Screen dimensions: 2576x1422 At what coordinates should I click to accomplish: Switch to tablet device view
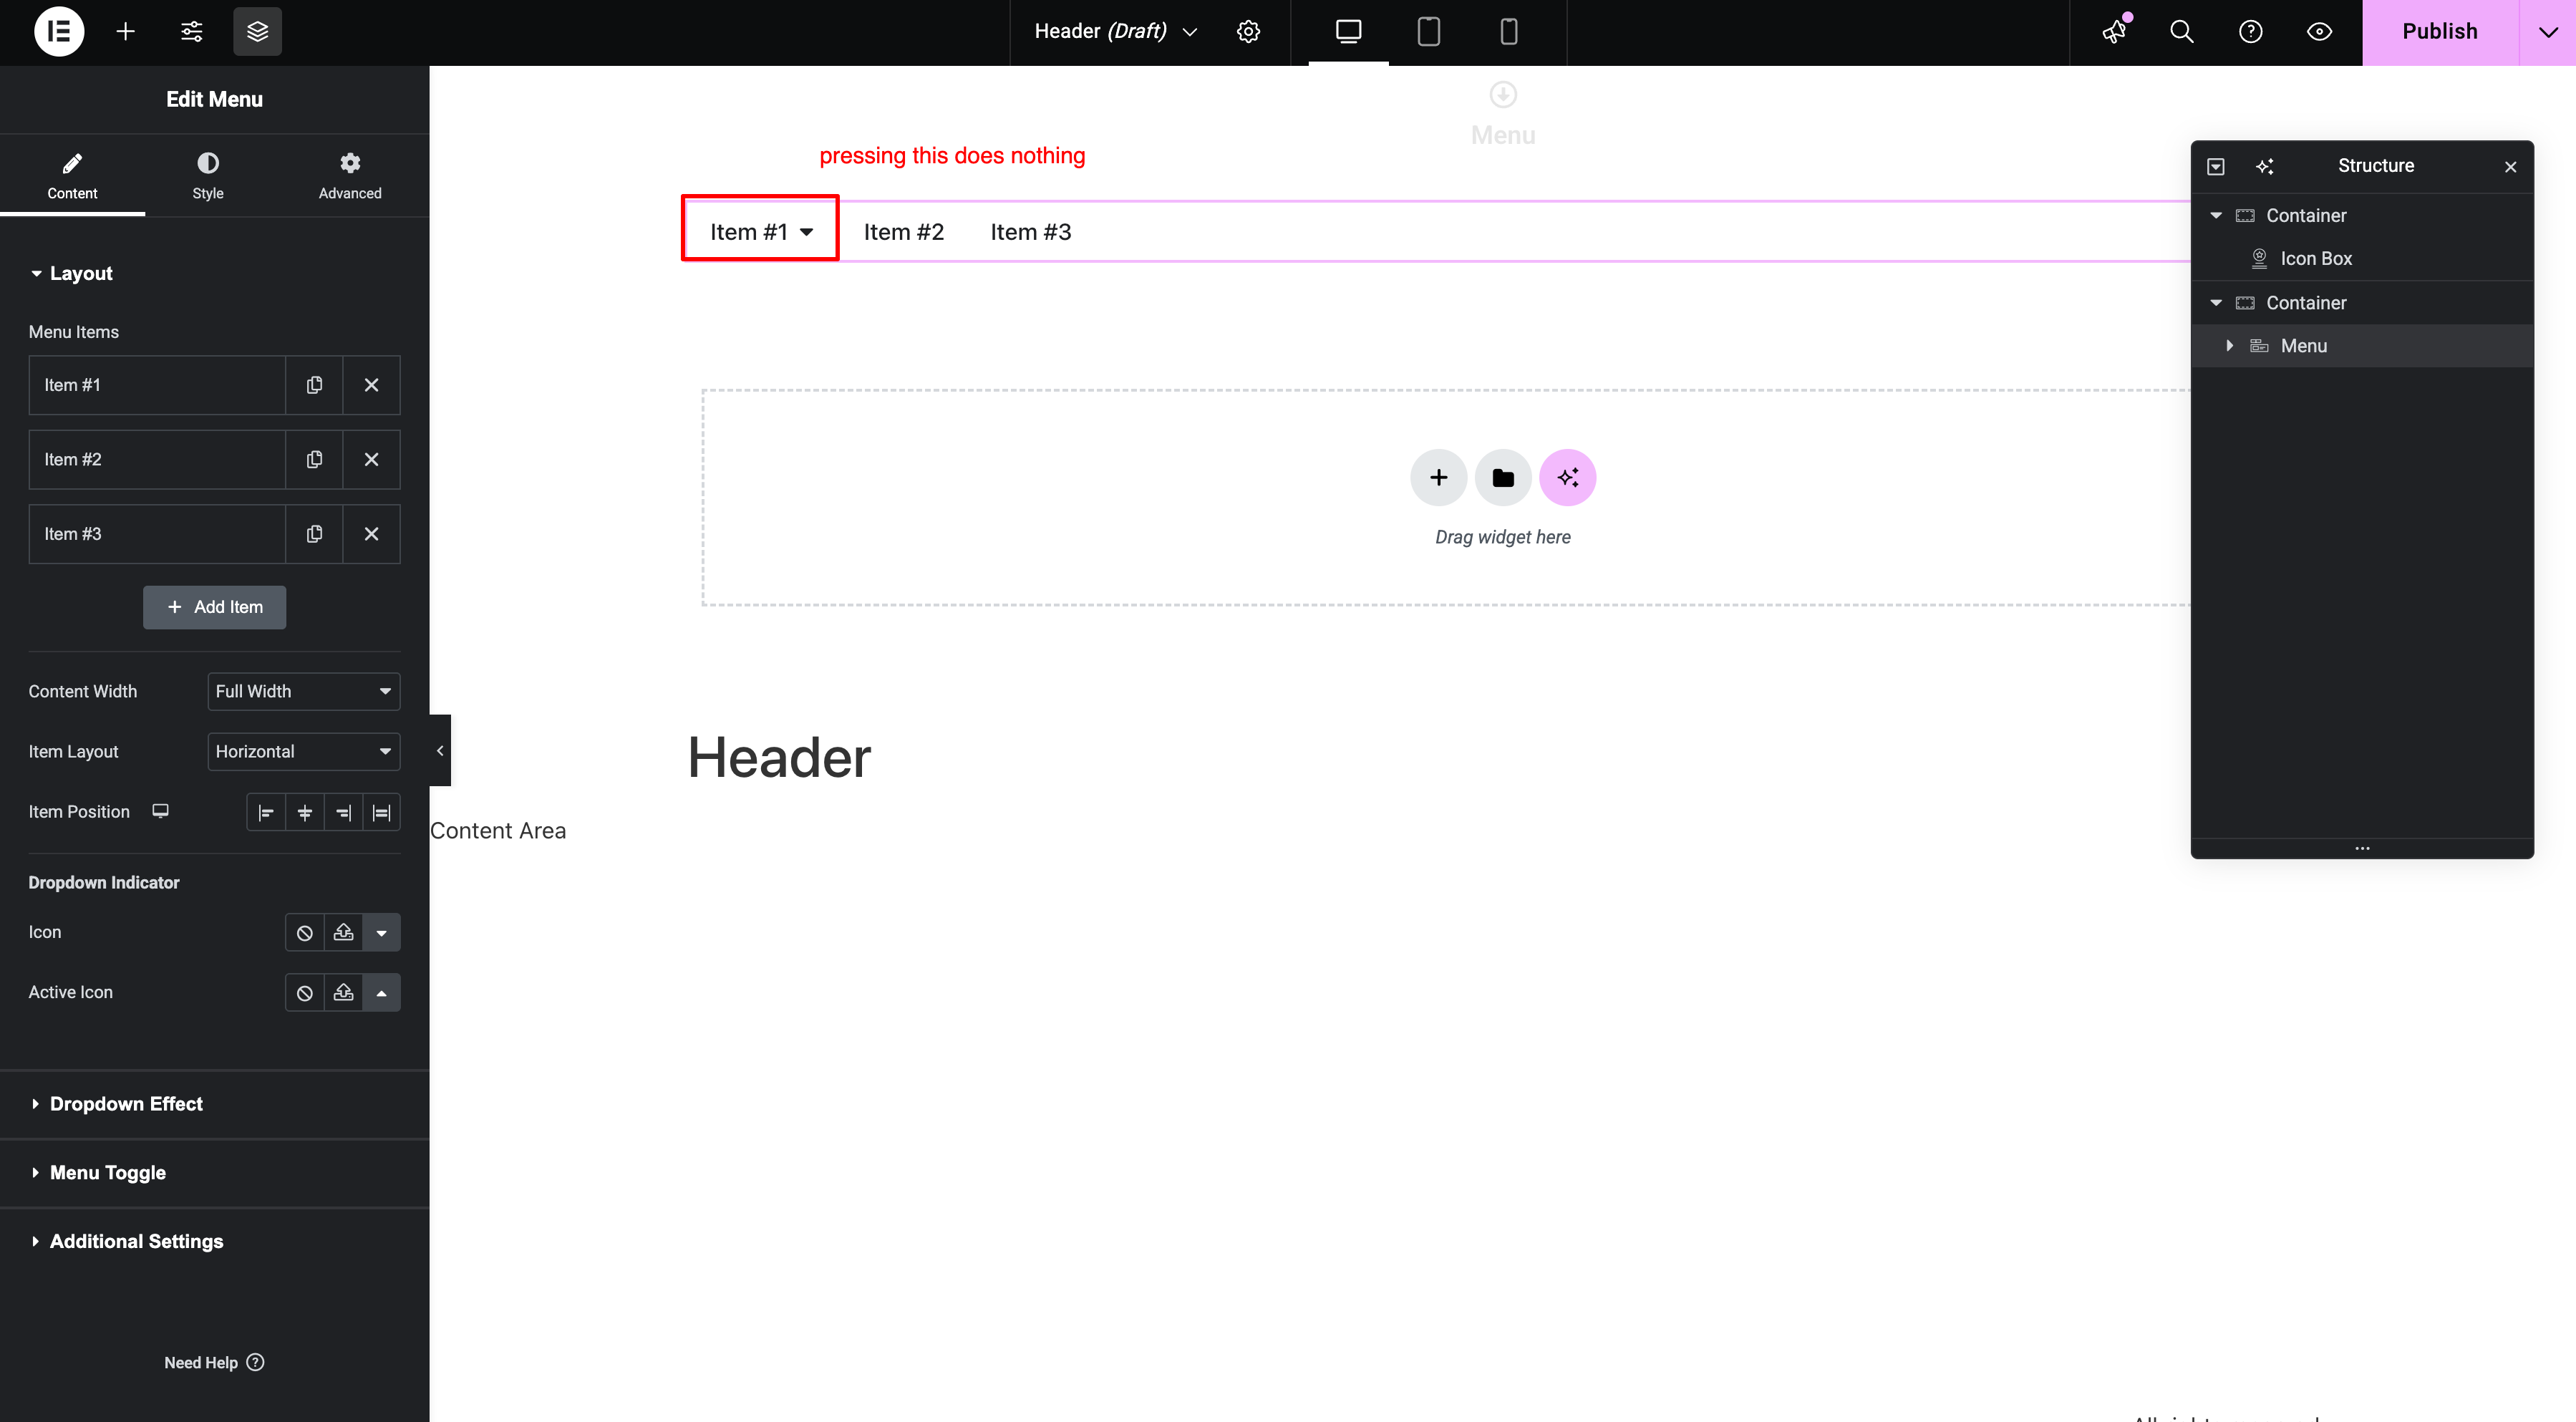1429,31
